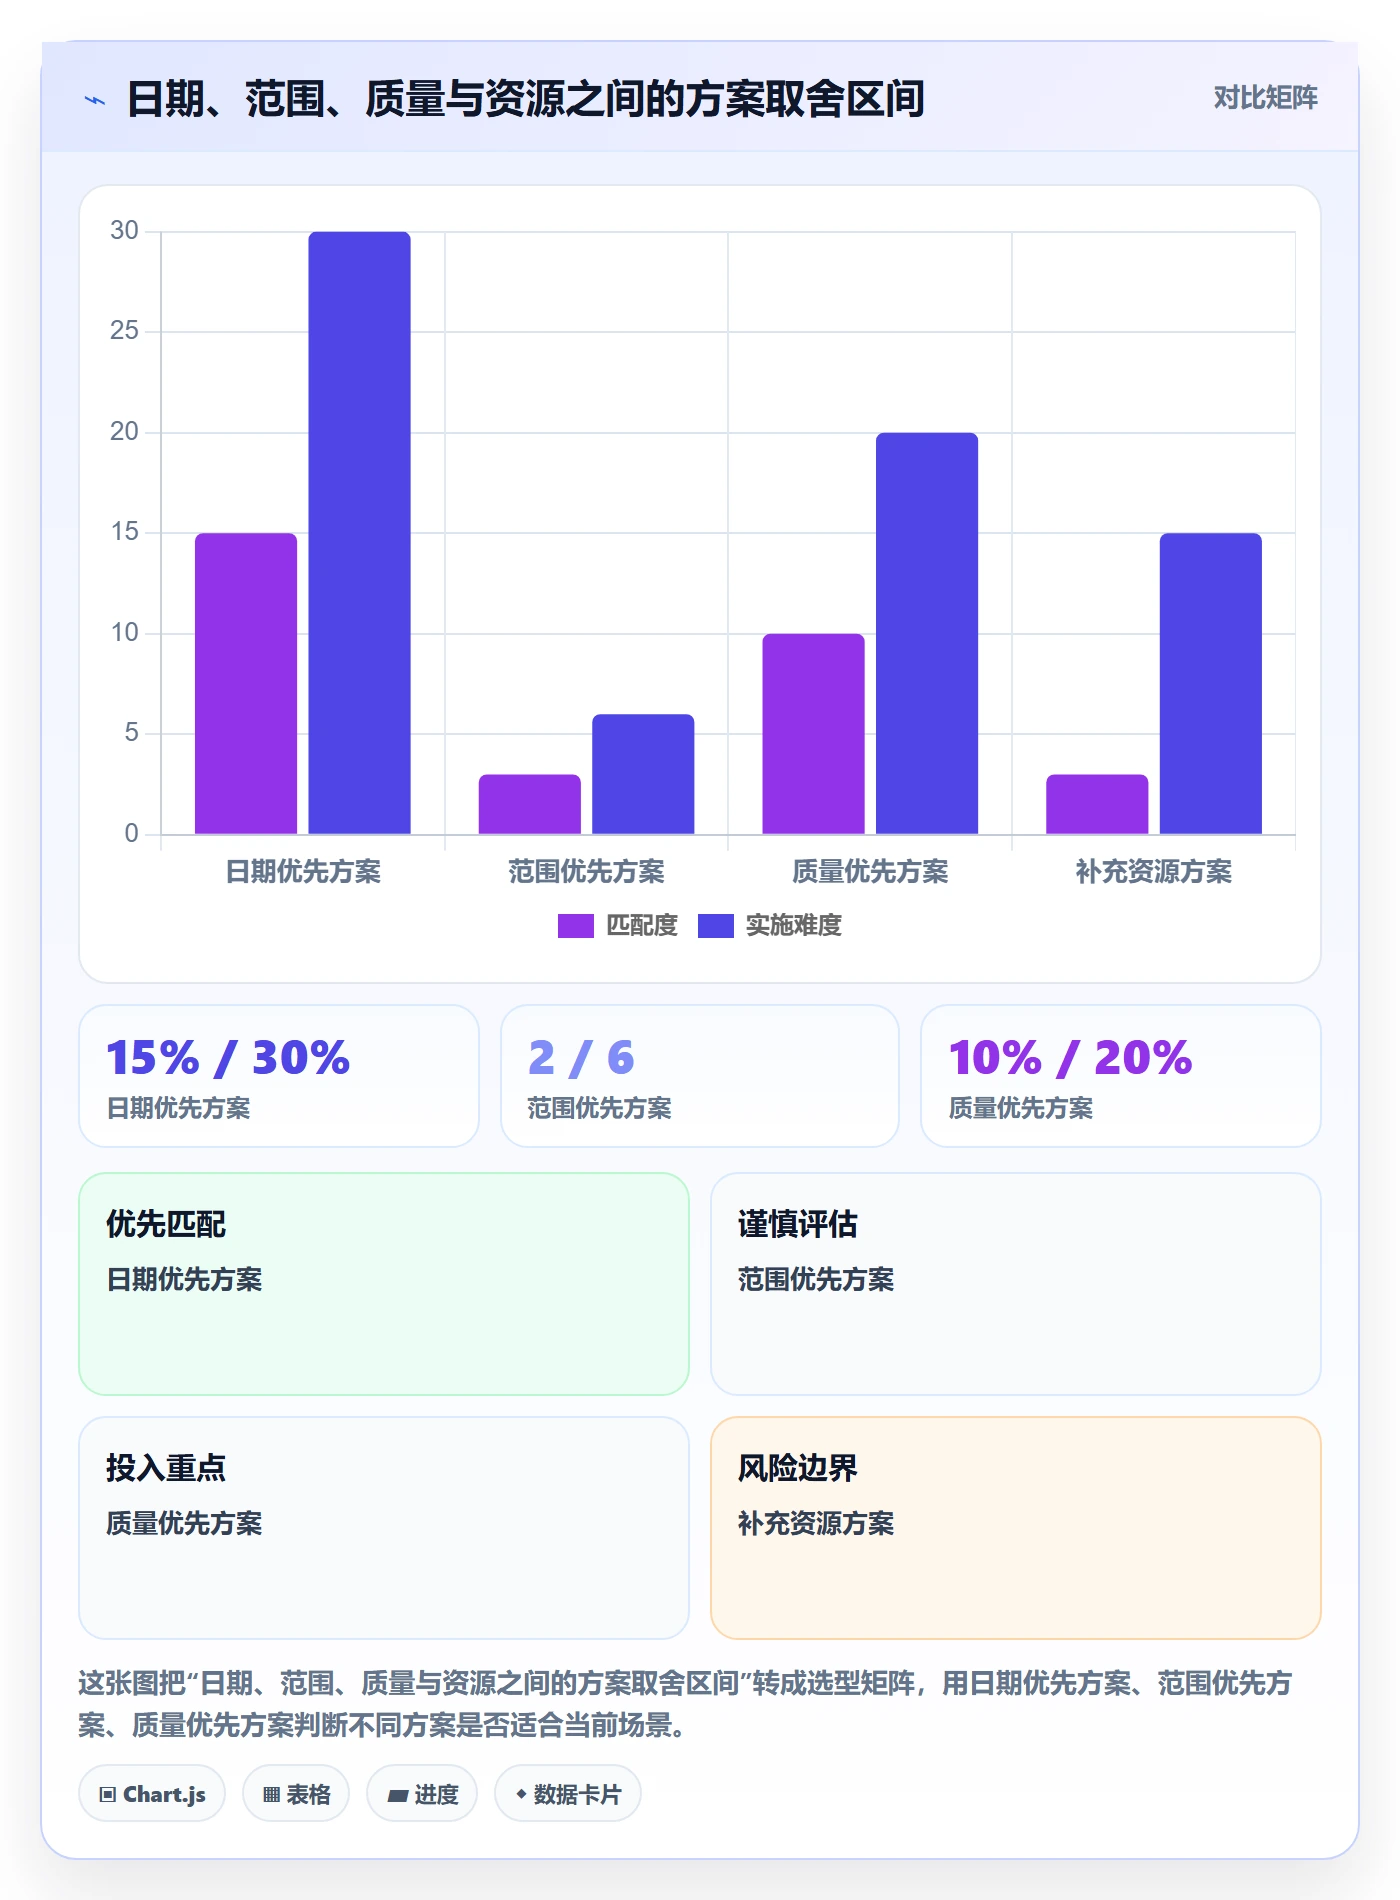This screenshot has height=1900, width=1400.
Task: Open the 2 / 6 stat card
Action: (700, 1076)
